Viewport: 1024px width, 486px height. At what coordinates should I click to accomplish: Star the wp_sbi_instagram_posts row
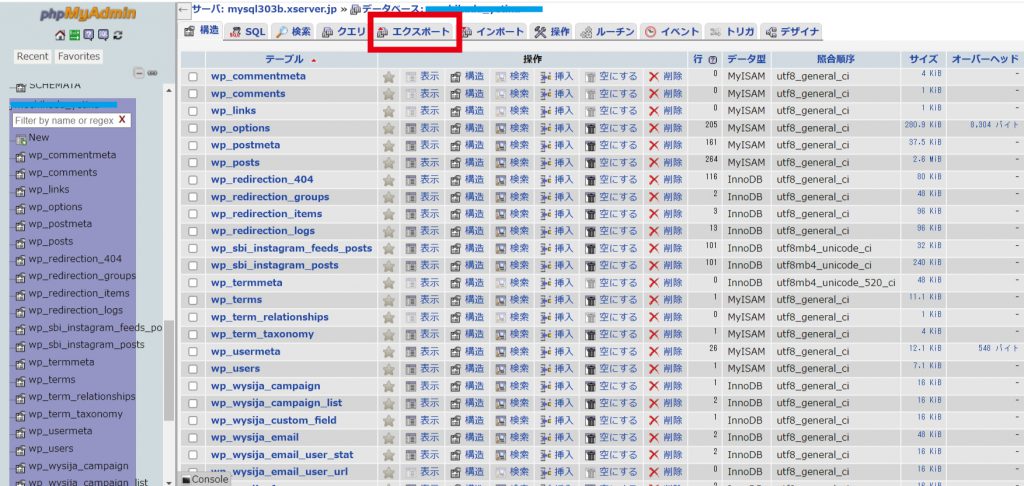tap(389, 266)
